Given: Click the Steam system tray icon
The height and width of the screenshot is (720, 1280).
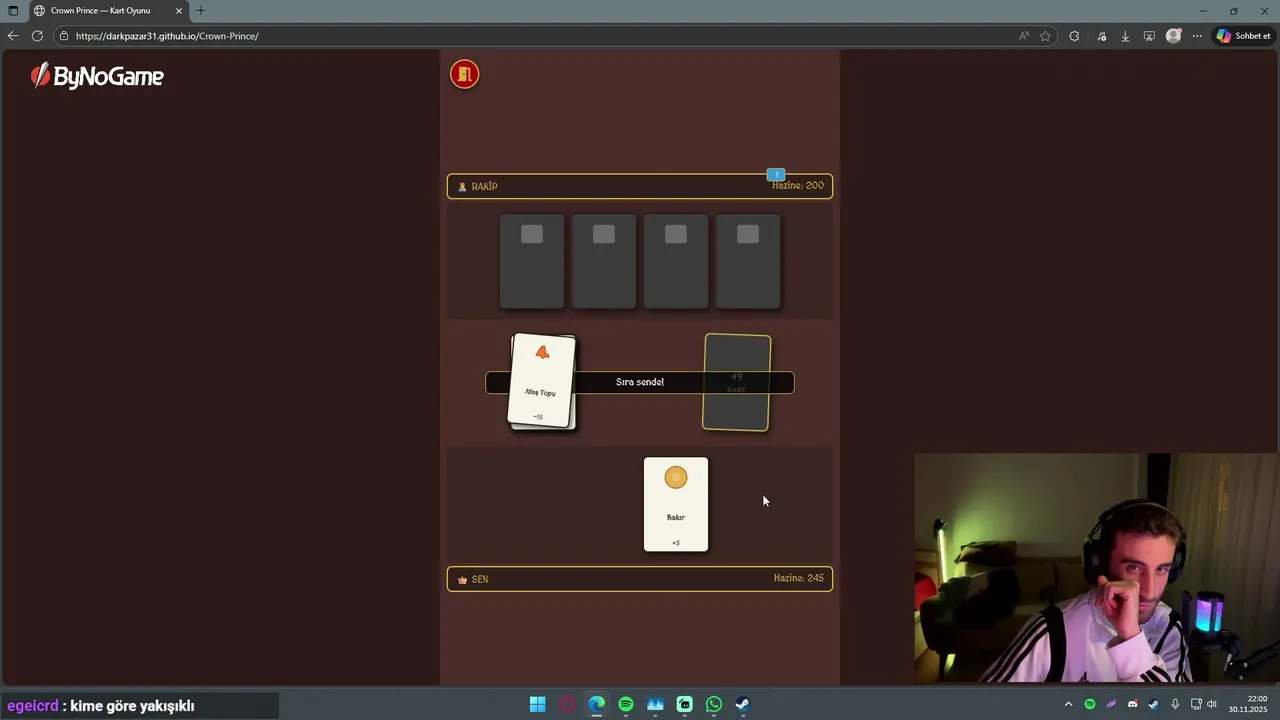Looking at the screenshot, I should [1154, 704].
